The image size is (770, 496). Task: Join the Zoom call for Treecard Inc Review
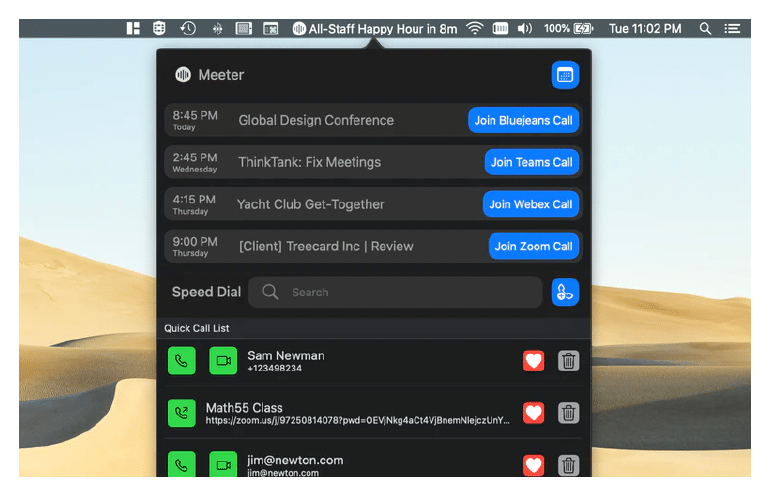[534, 246]
